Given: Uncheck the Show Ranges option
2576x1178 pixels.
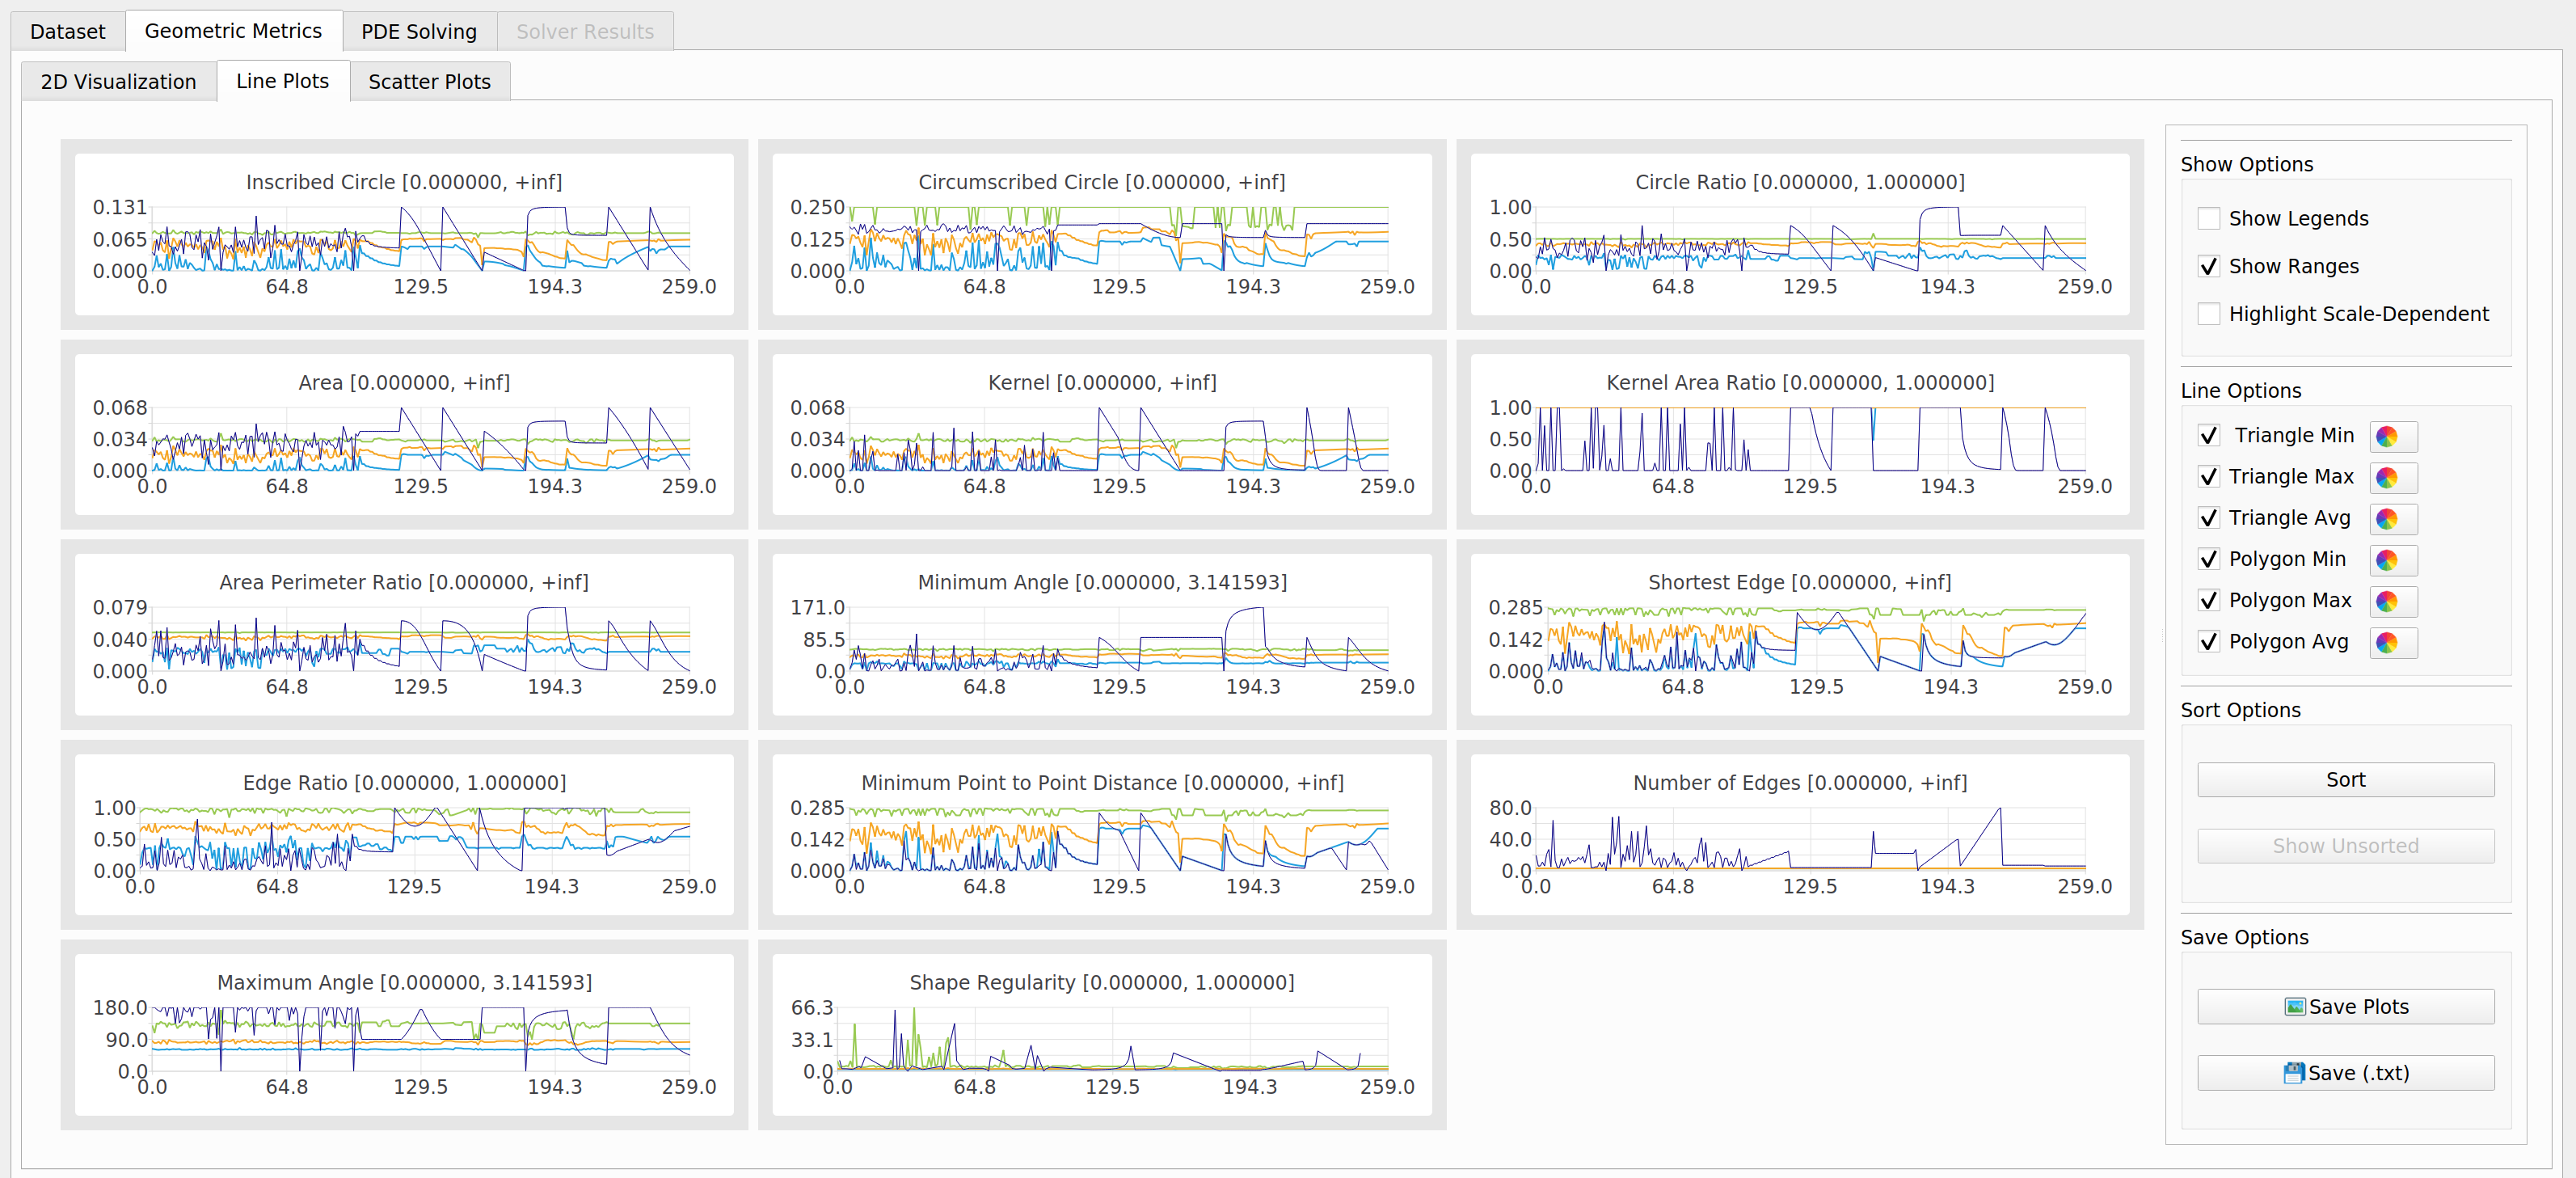Looking at the screenshot, I should [x=2209, y=267].
